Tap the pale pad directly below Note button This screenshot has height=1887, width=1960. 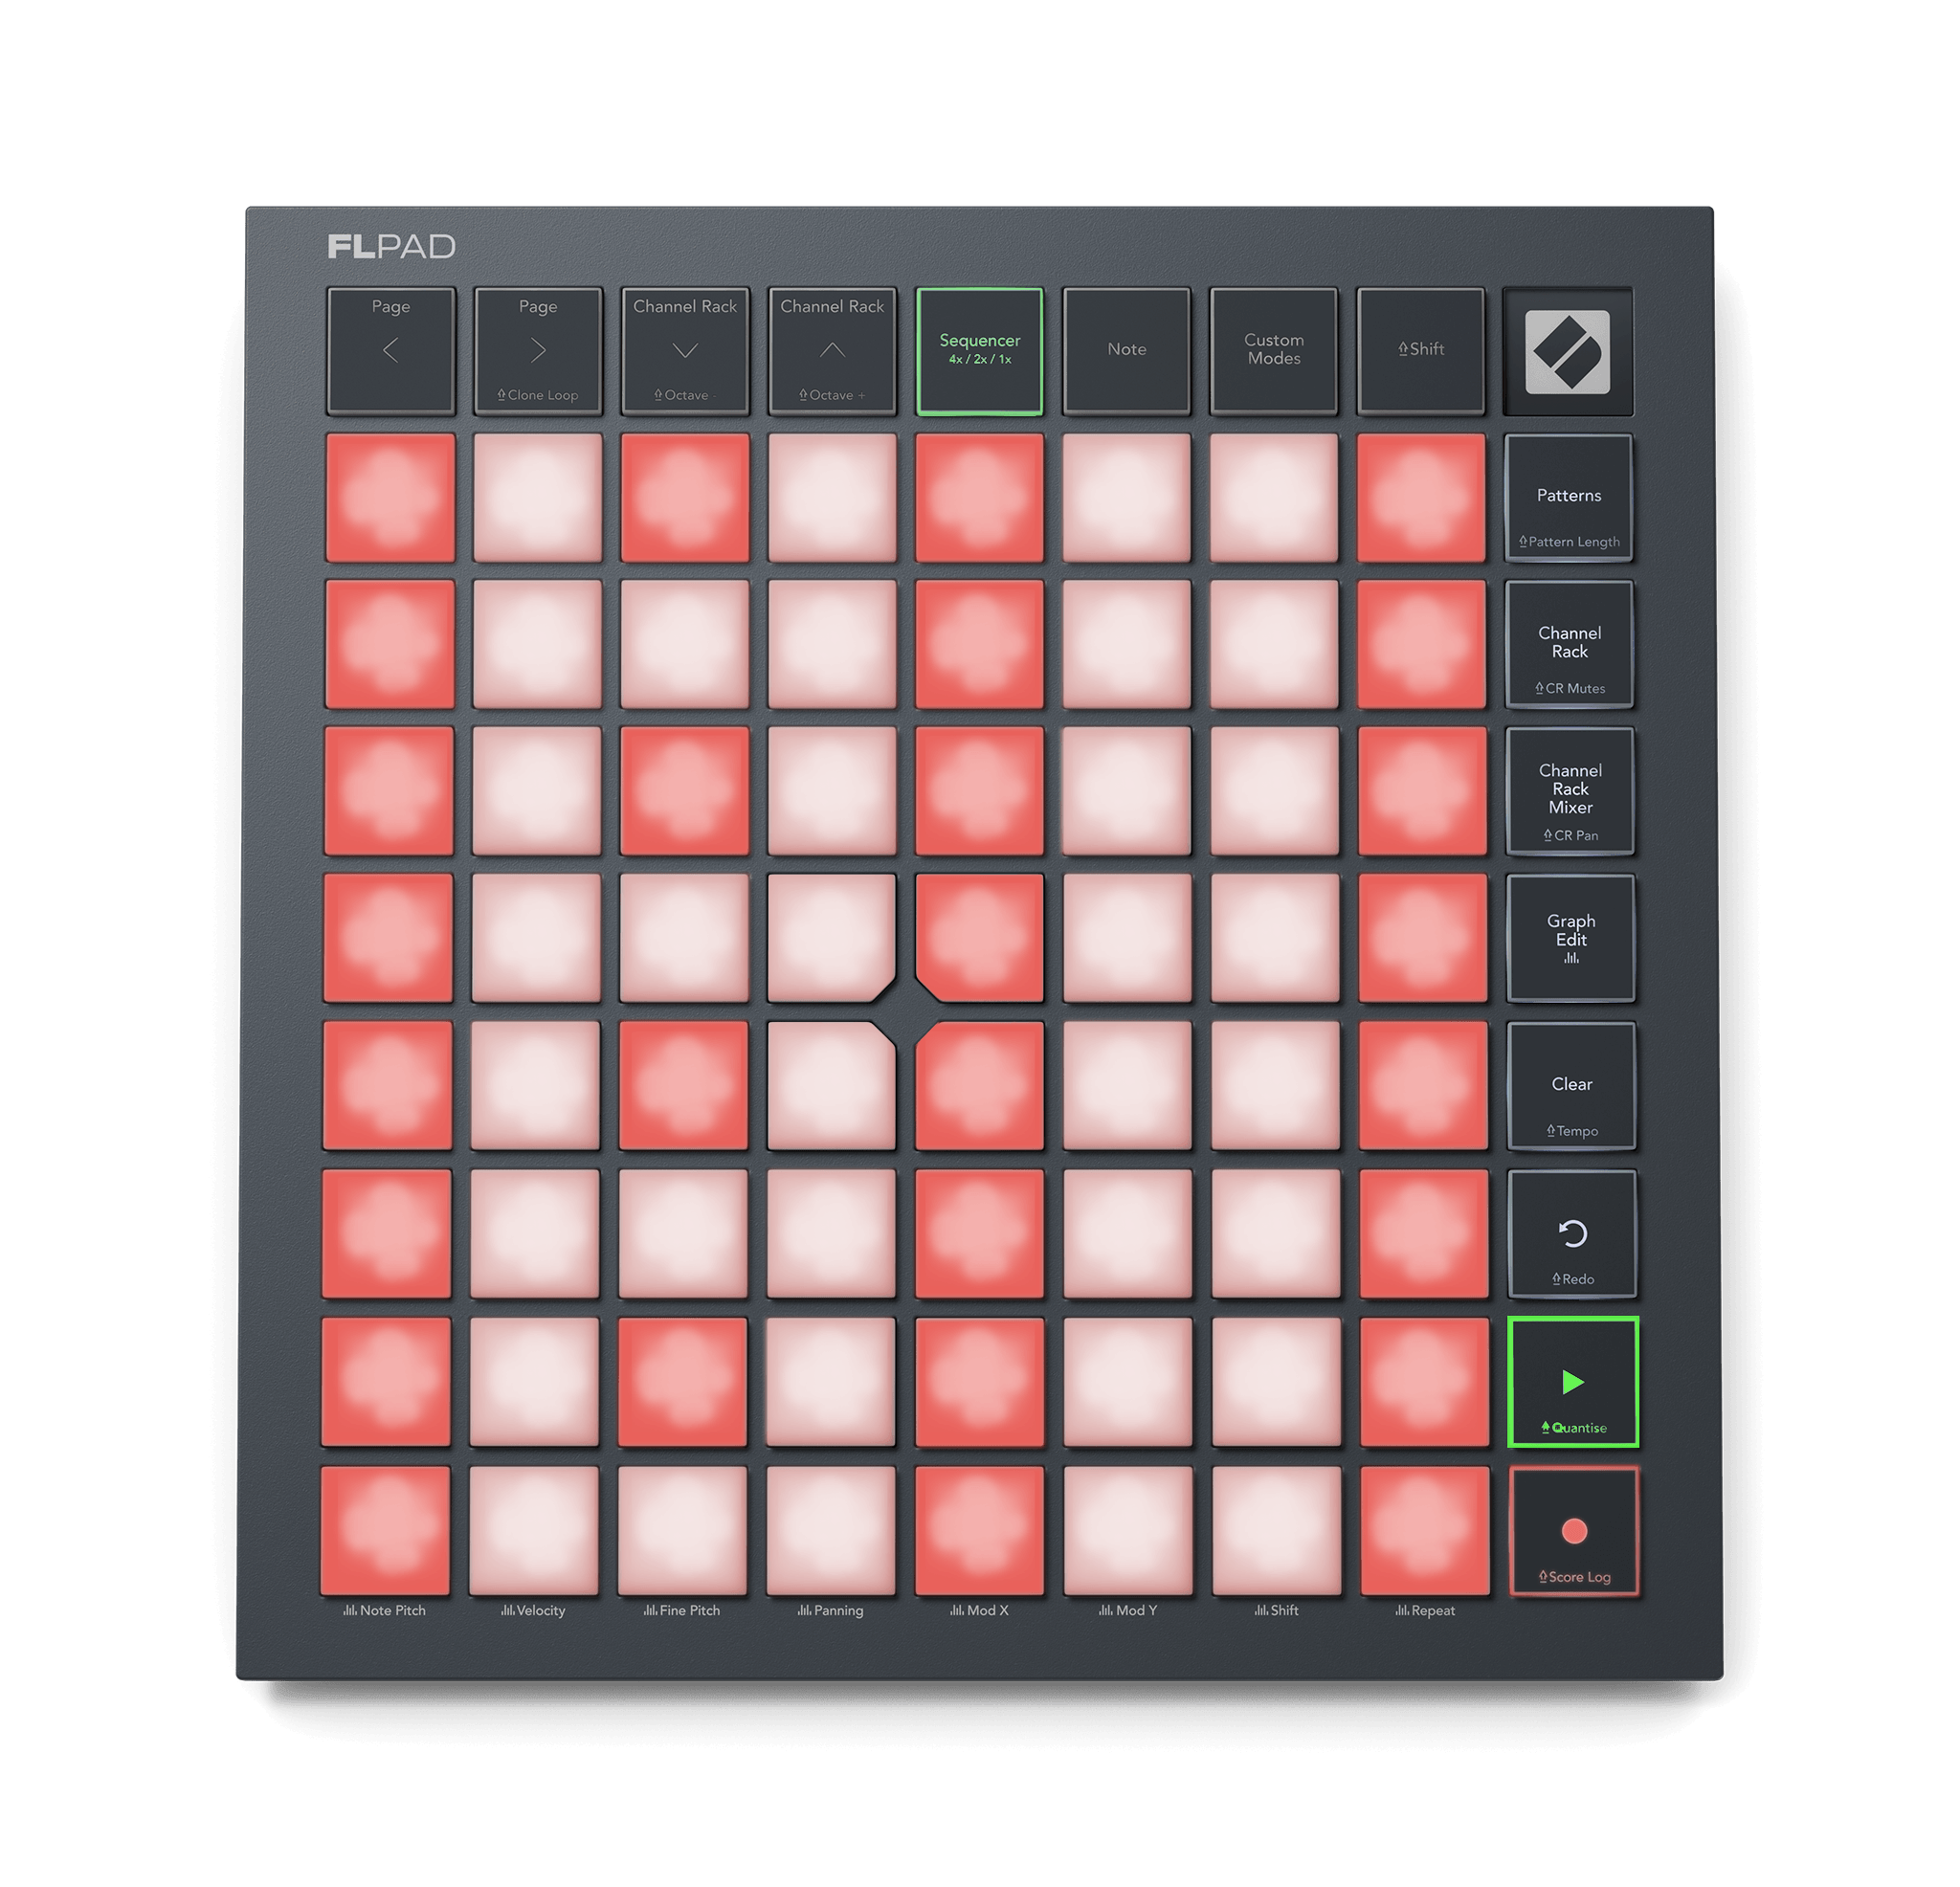coord(1127,498)
